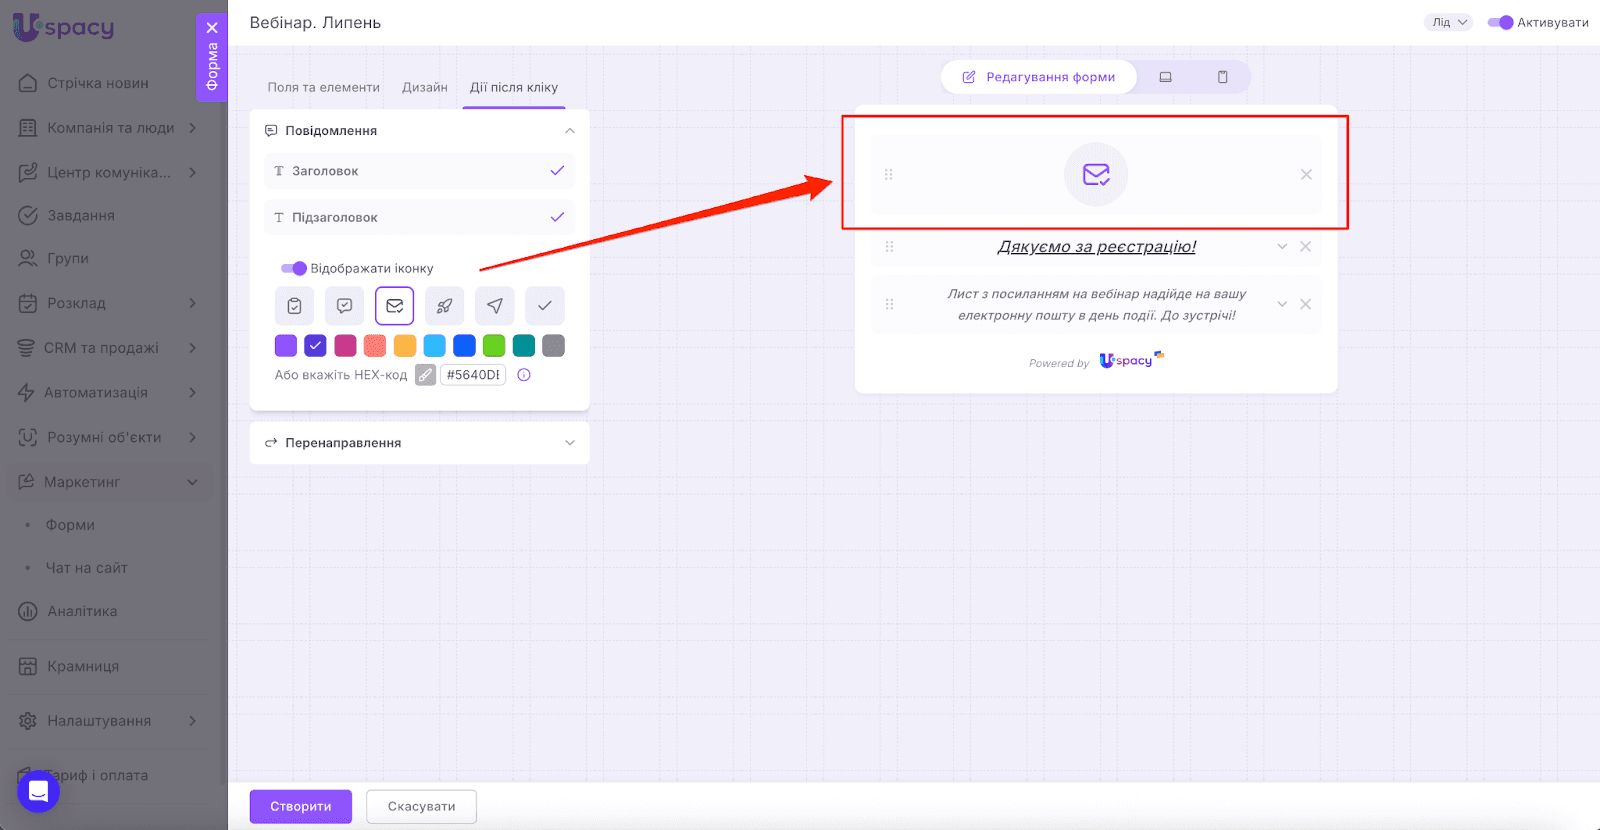Expand 'CRM та продажі' sidebar menu
Screen dimensions: 1600x830
click(x=193, y=348)
